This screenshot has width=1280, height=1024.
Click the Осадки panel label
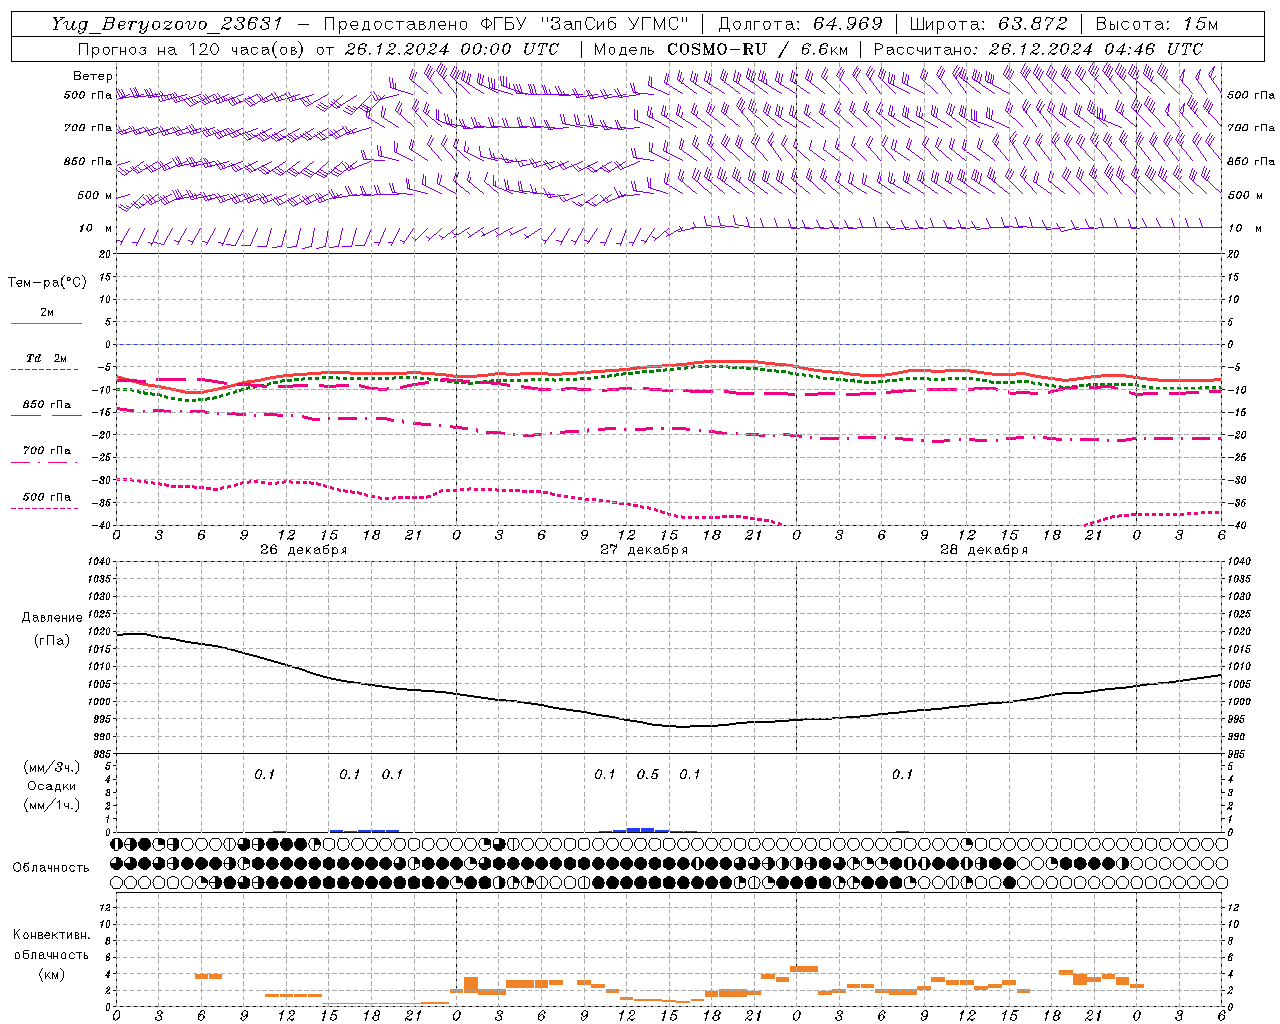tap(52, 786)
